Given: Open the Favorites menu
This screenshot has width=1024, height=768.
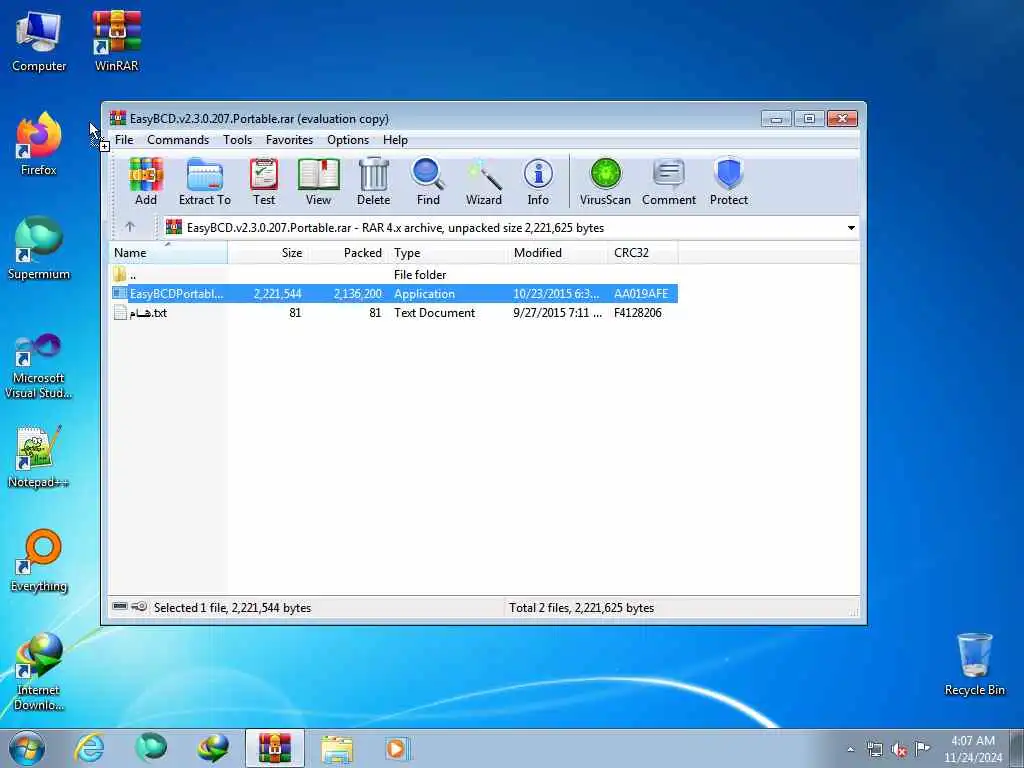Looking at the screenshot, I should tap(289, 140).
